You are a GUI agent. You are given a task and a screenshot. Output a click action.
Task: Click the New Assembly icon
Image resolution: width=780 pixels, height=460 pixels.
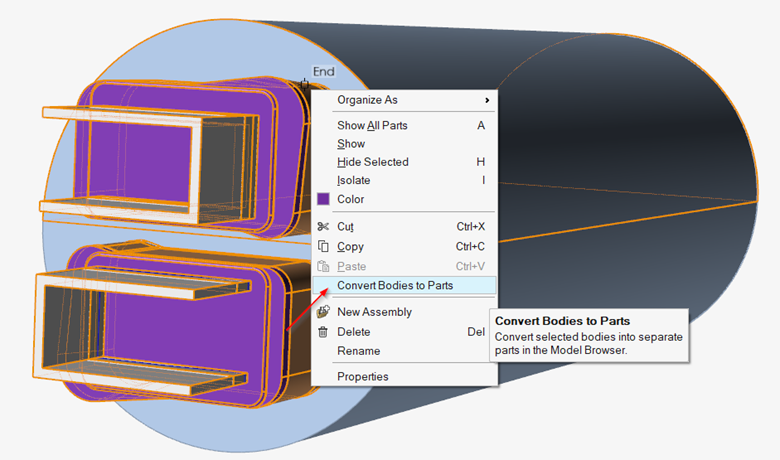pos(323,312)
